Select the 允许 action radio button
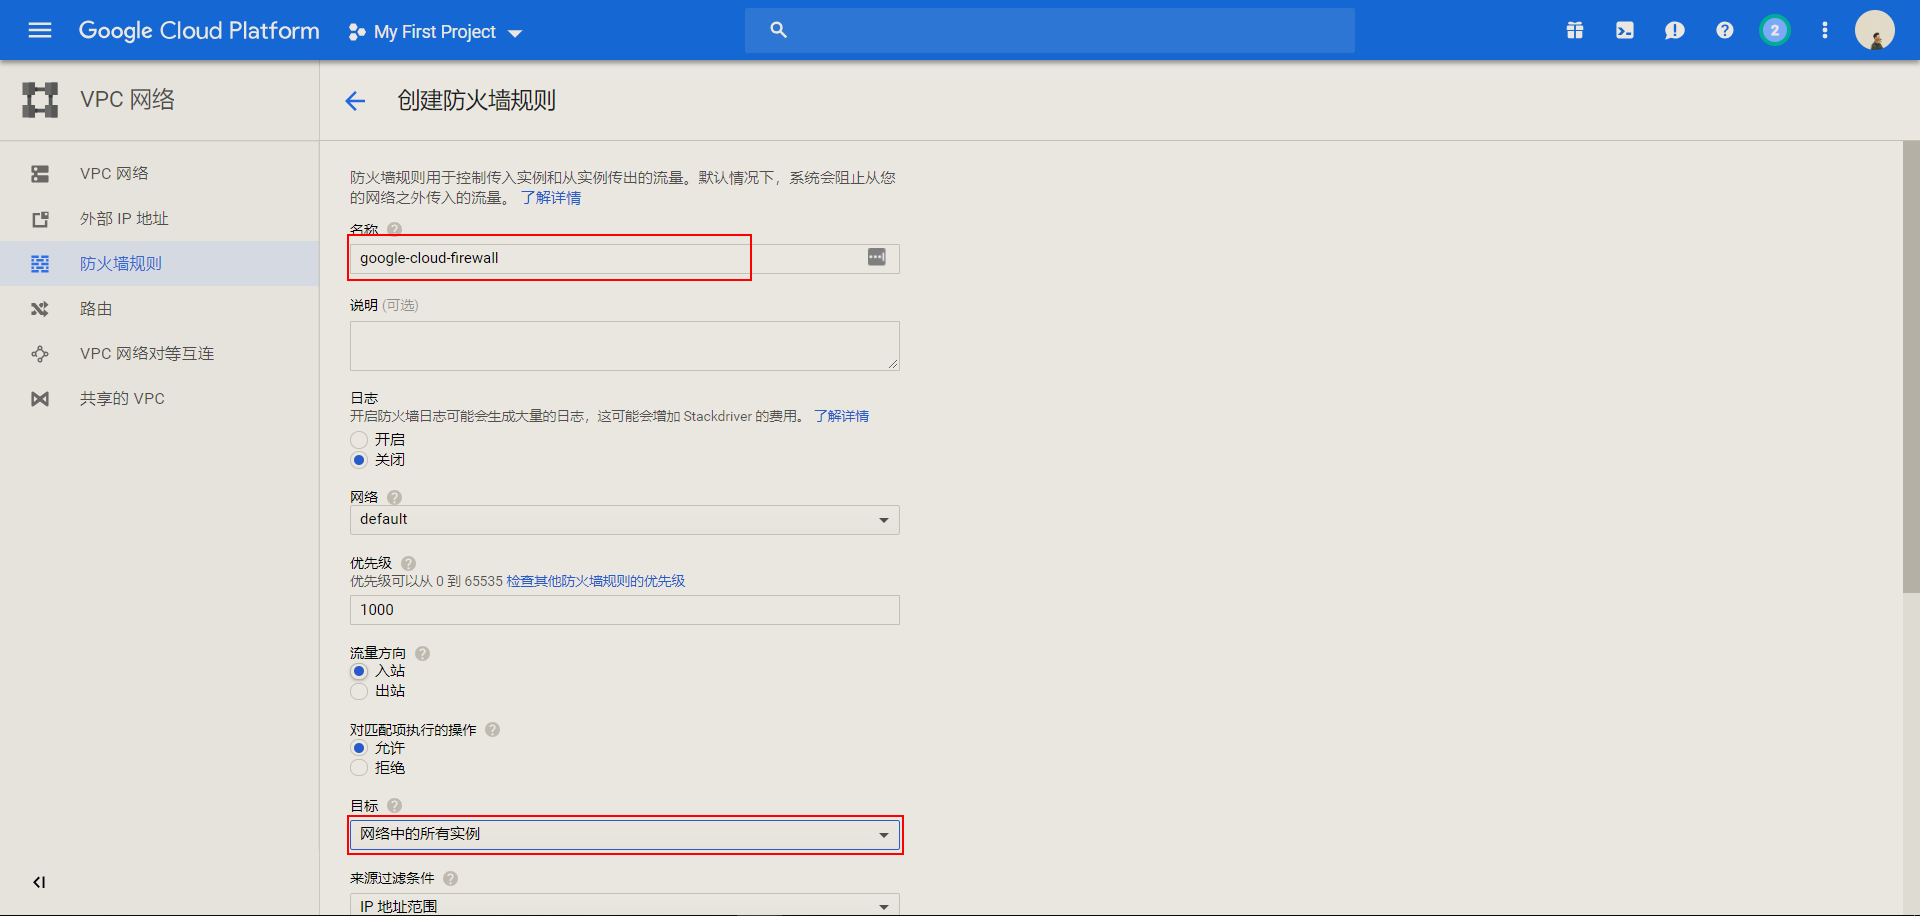The image size is (1920, 916). tap(359, 748)
